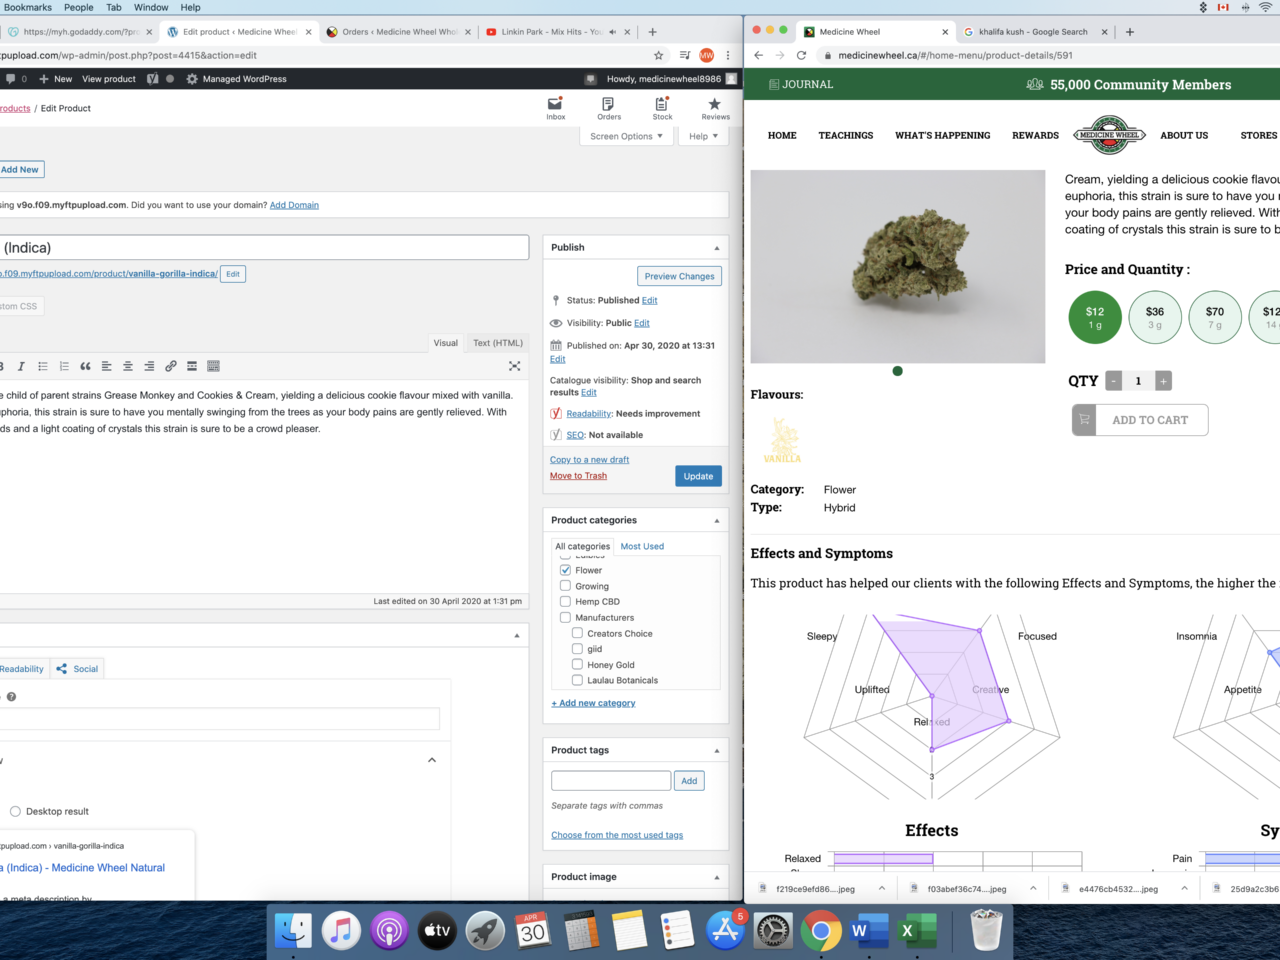Image resolution: width=1280 pixels, height=960 pixels.
Task: Click the insert link icon
Action: click(171, 367)
